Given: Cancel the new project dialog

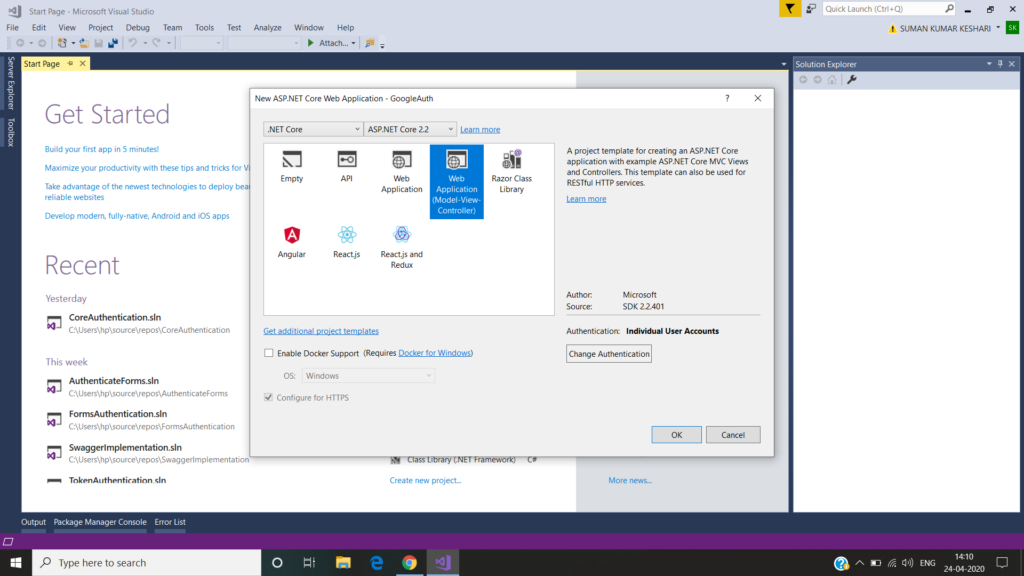Looking at the screenshot, I should 733,435.
